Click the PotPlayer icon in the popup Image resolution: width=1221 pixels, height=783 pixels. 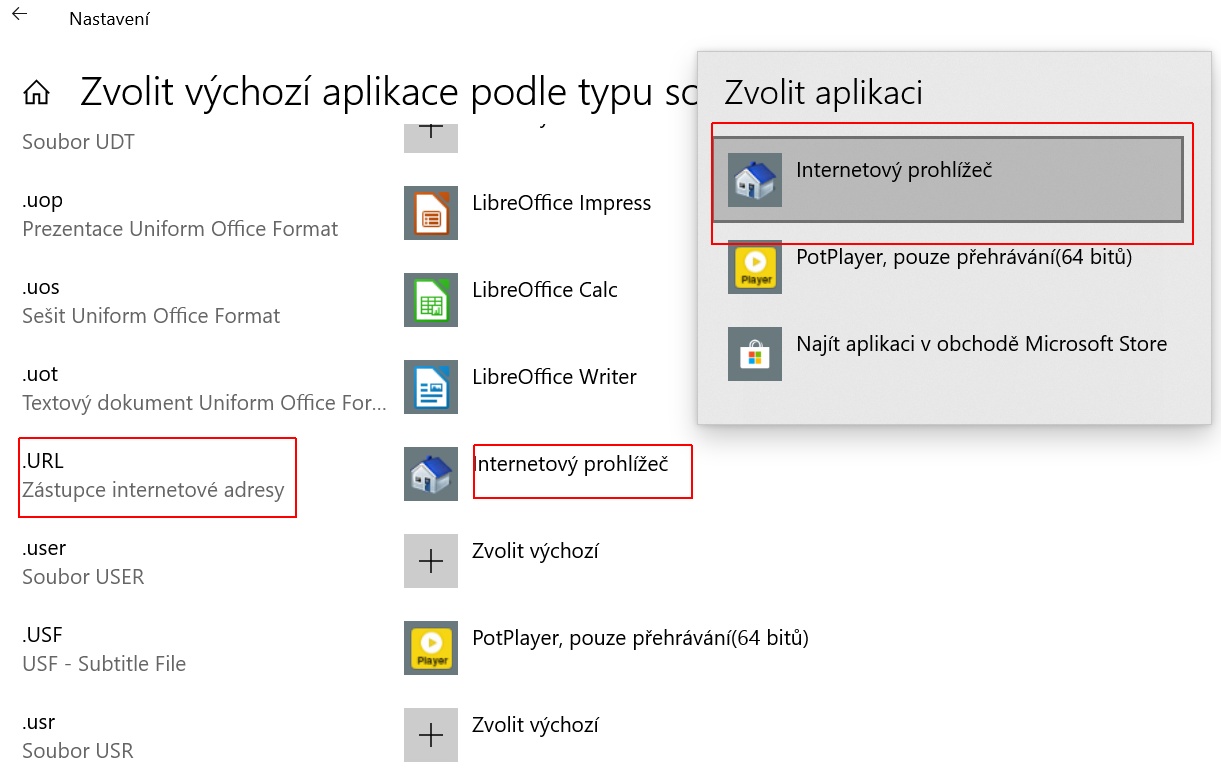755,267
